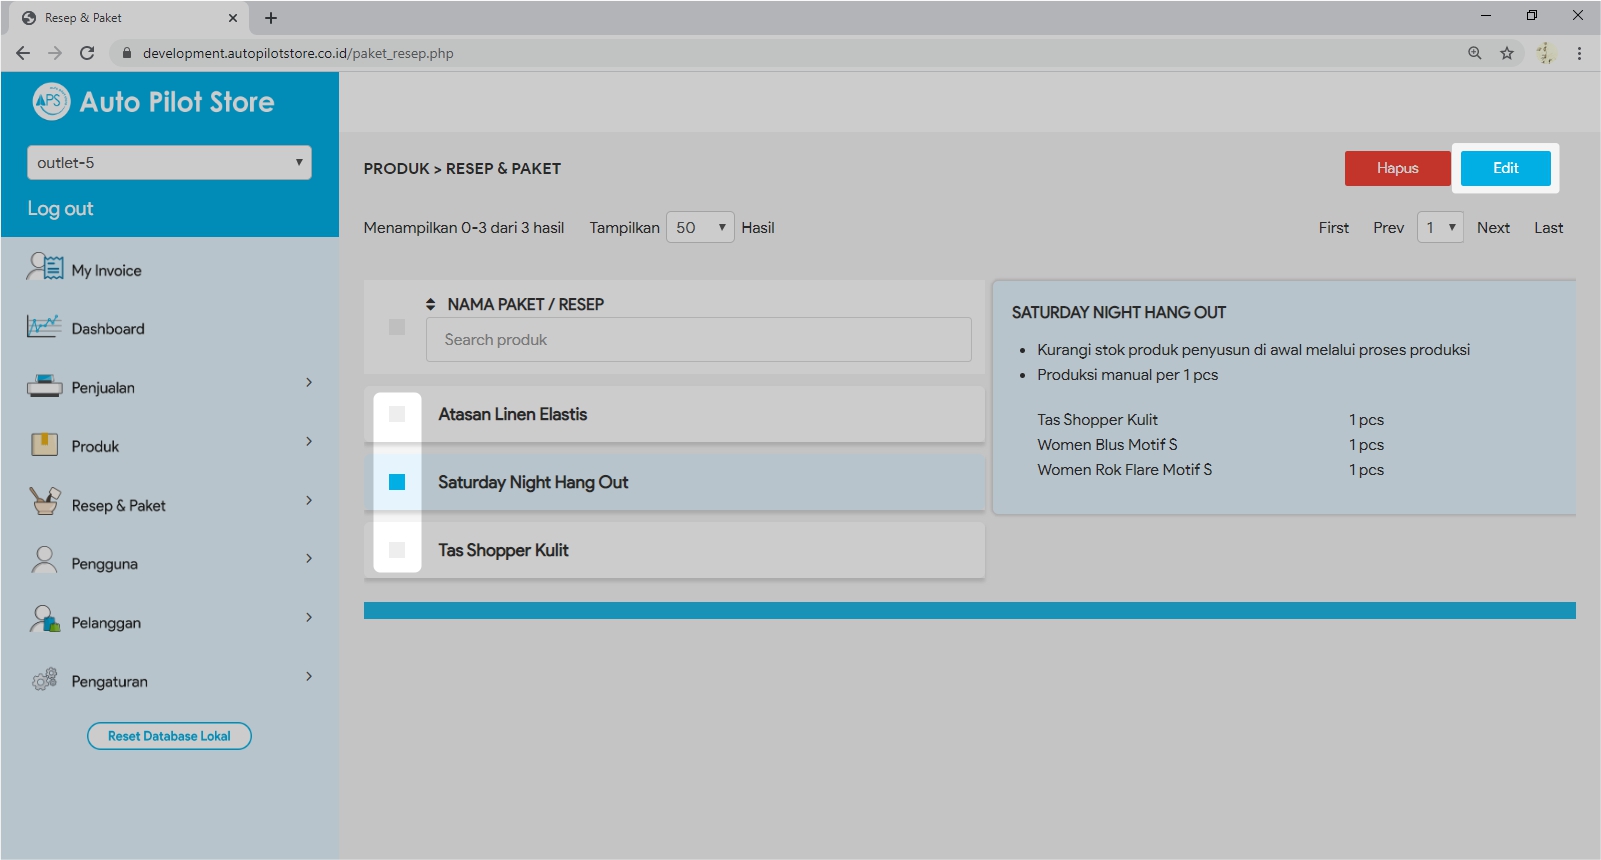Viewport: 1601px width, 860px height.
Task: Uncheck the Saturday Night Hang Out checkbox
Action: (x=397, y=482)
